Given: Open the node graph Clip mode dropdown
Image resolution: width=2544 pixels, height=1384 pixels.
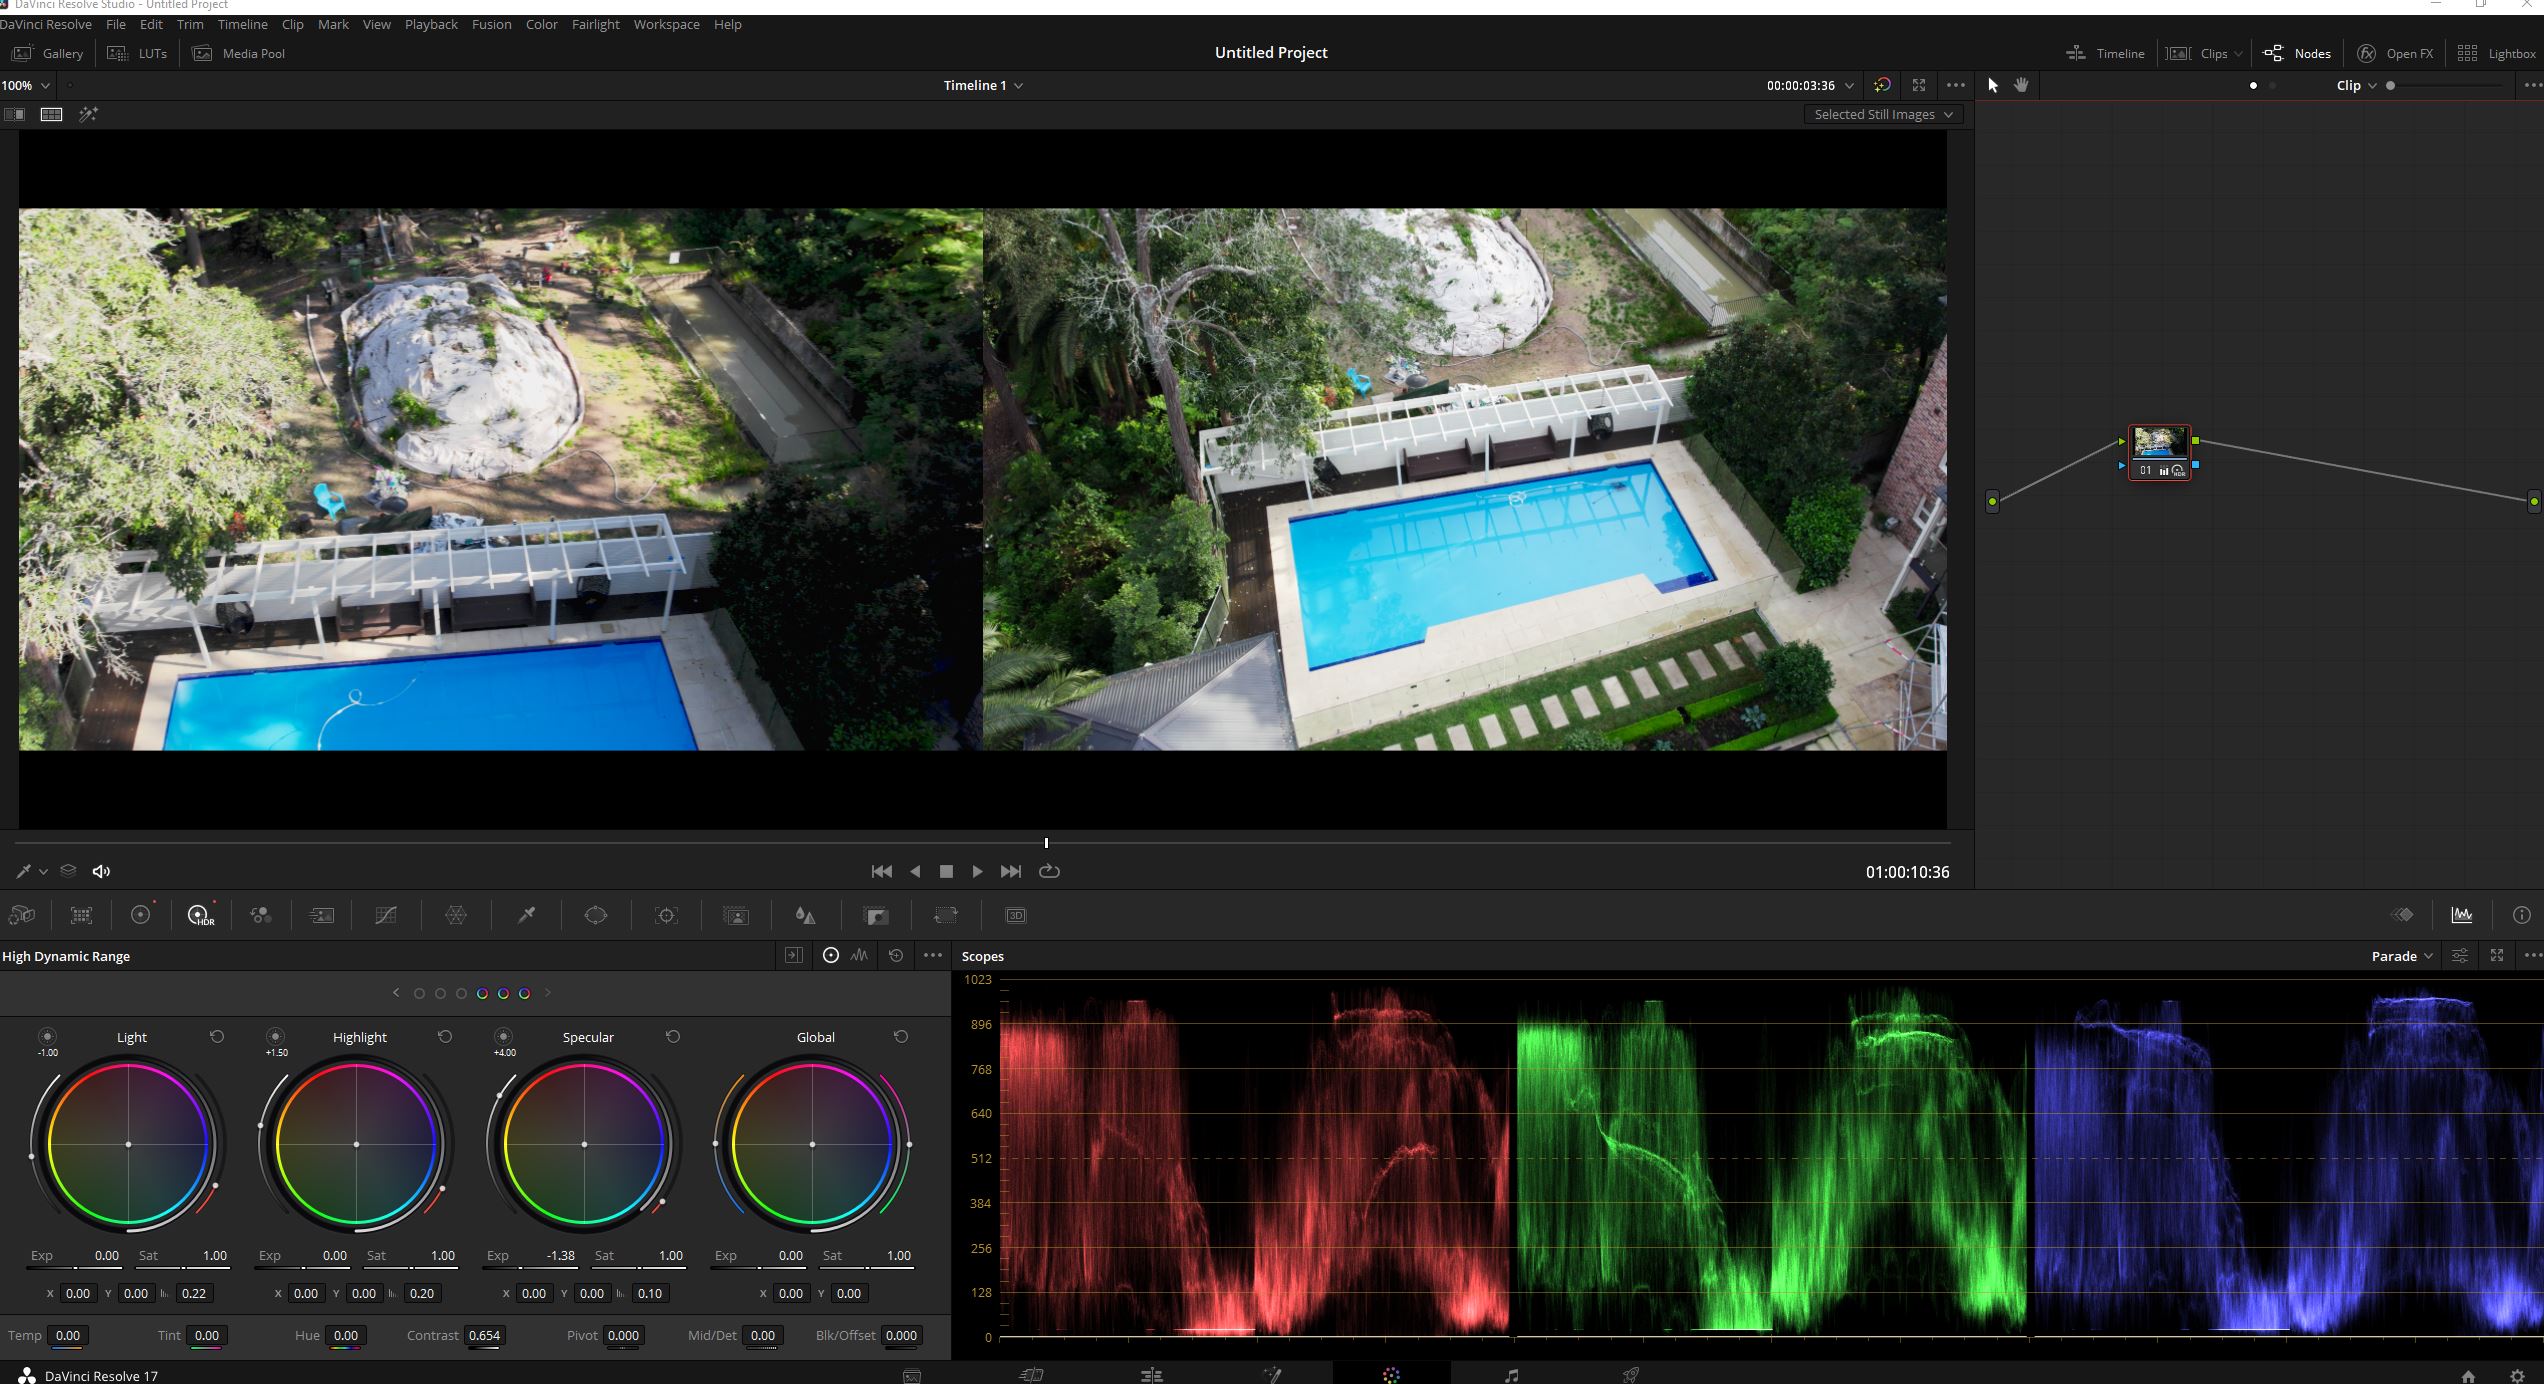Looking at the screenshot, I should click(x=2356, y=85).
